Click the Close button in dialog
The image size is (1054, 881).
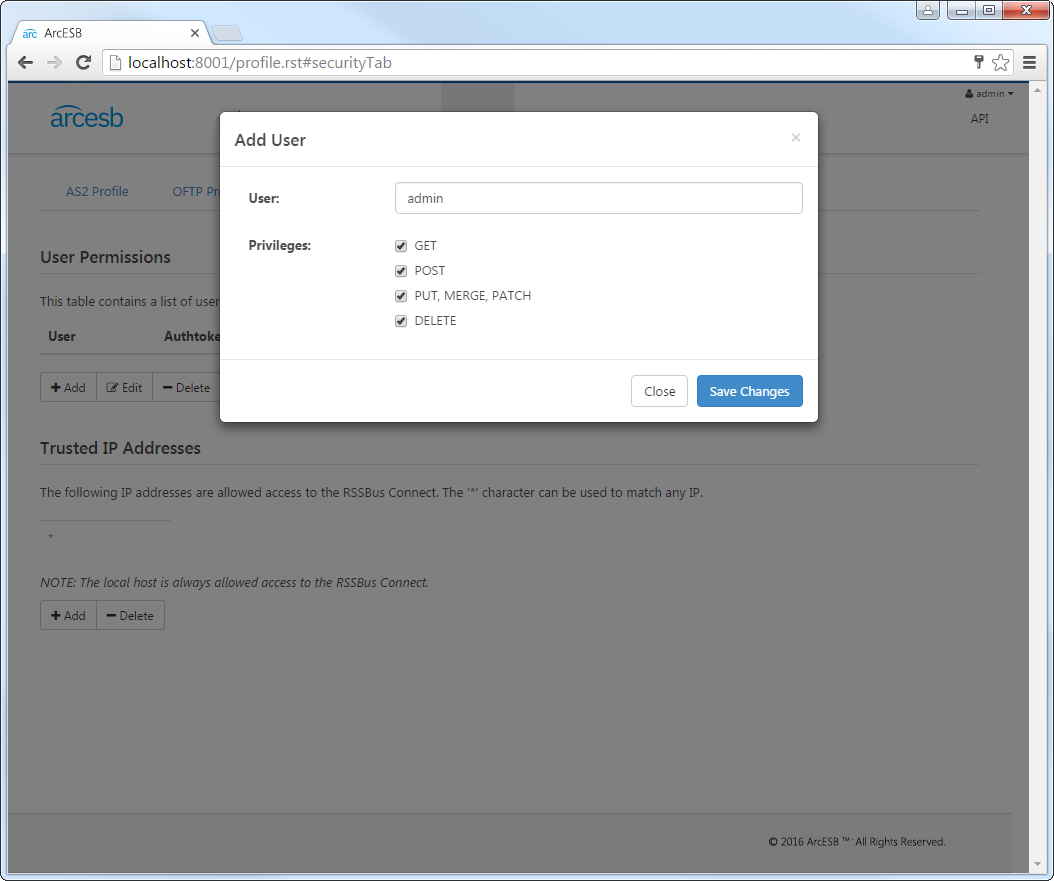point(659,391)
